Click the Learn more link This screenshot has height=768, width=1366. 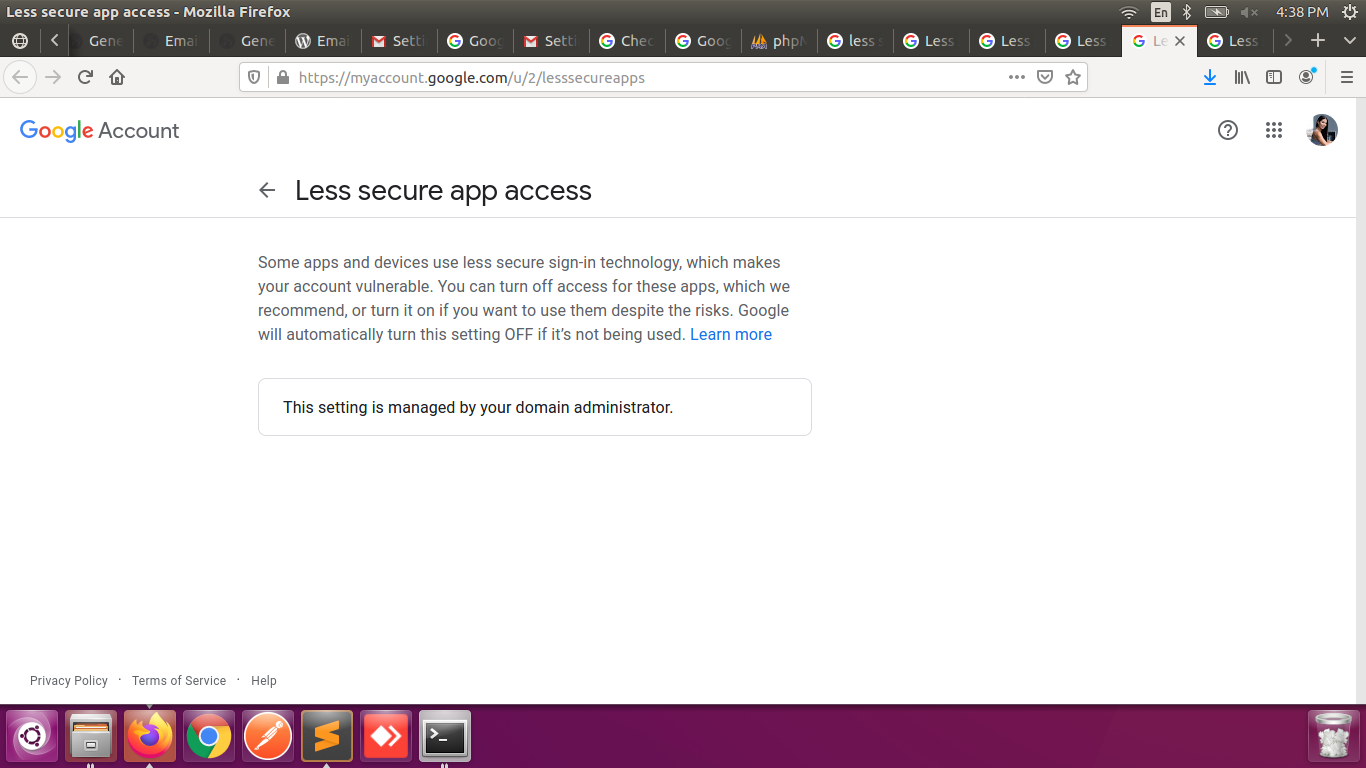[x=730, y=334]
